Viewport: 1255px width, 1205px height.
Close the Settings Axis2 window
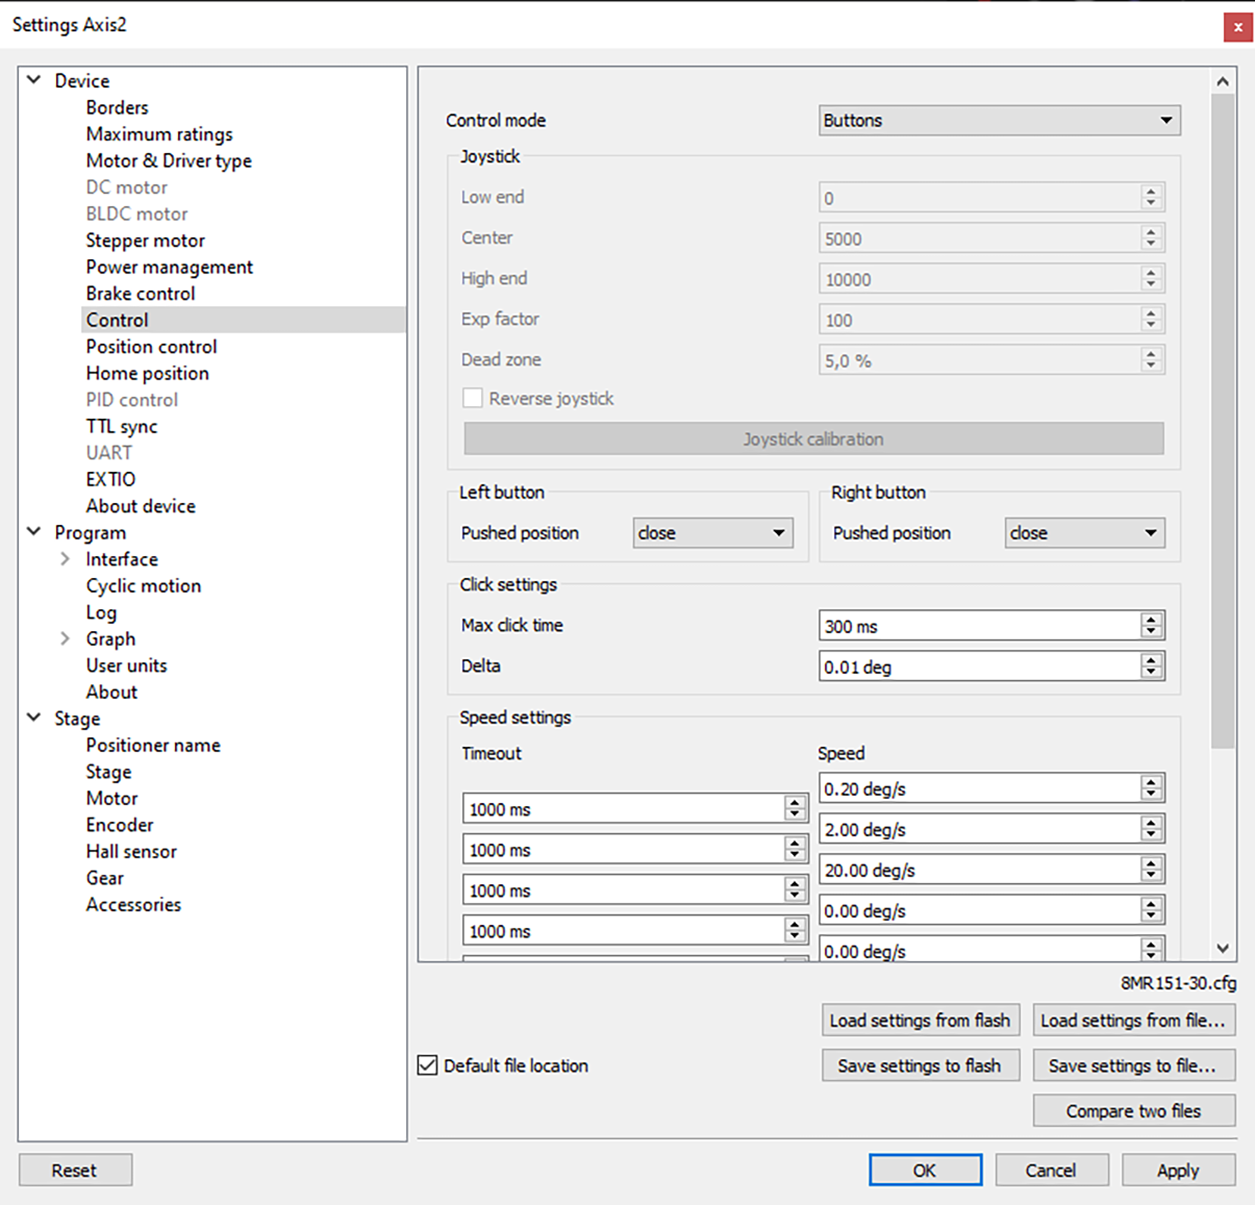[x=1237, y=27]
